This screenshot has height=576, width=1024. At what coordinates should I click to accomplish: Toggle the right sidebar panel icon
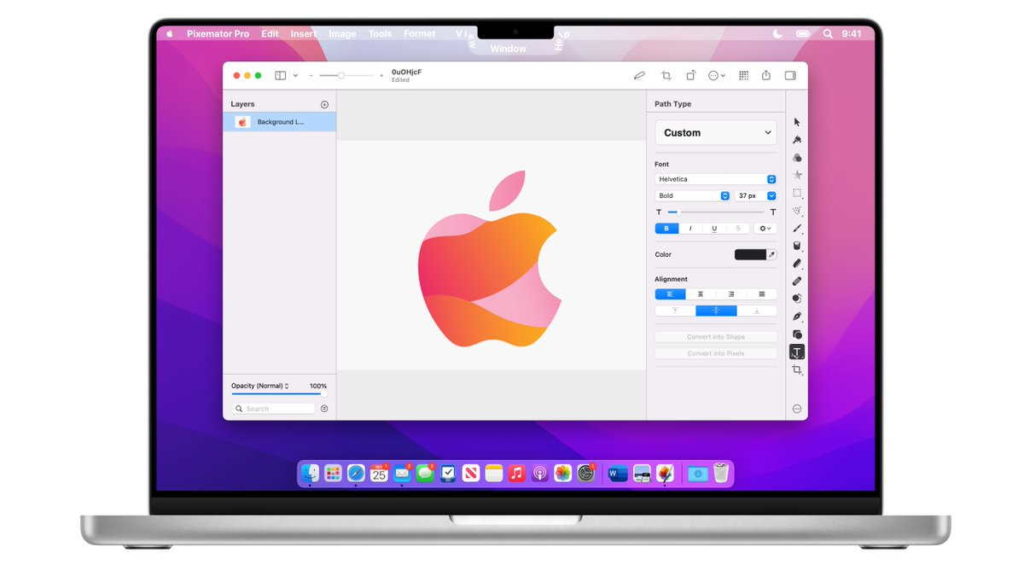coord(790,76)
